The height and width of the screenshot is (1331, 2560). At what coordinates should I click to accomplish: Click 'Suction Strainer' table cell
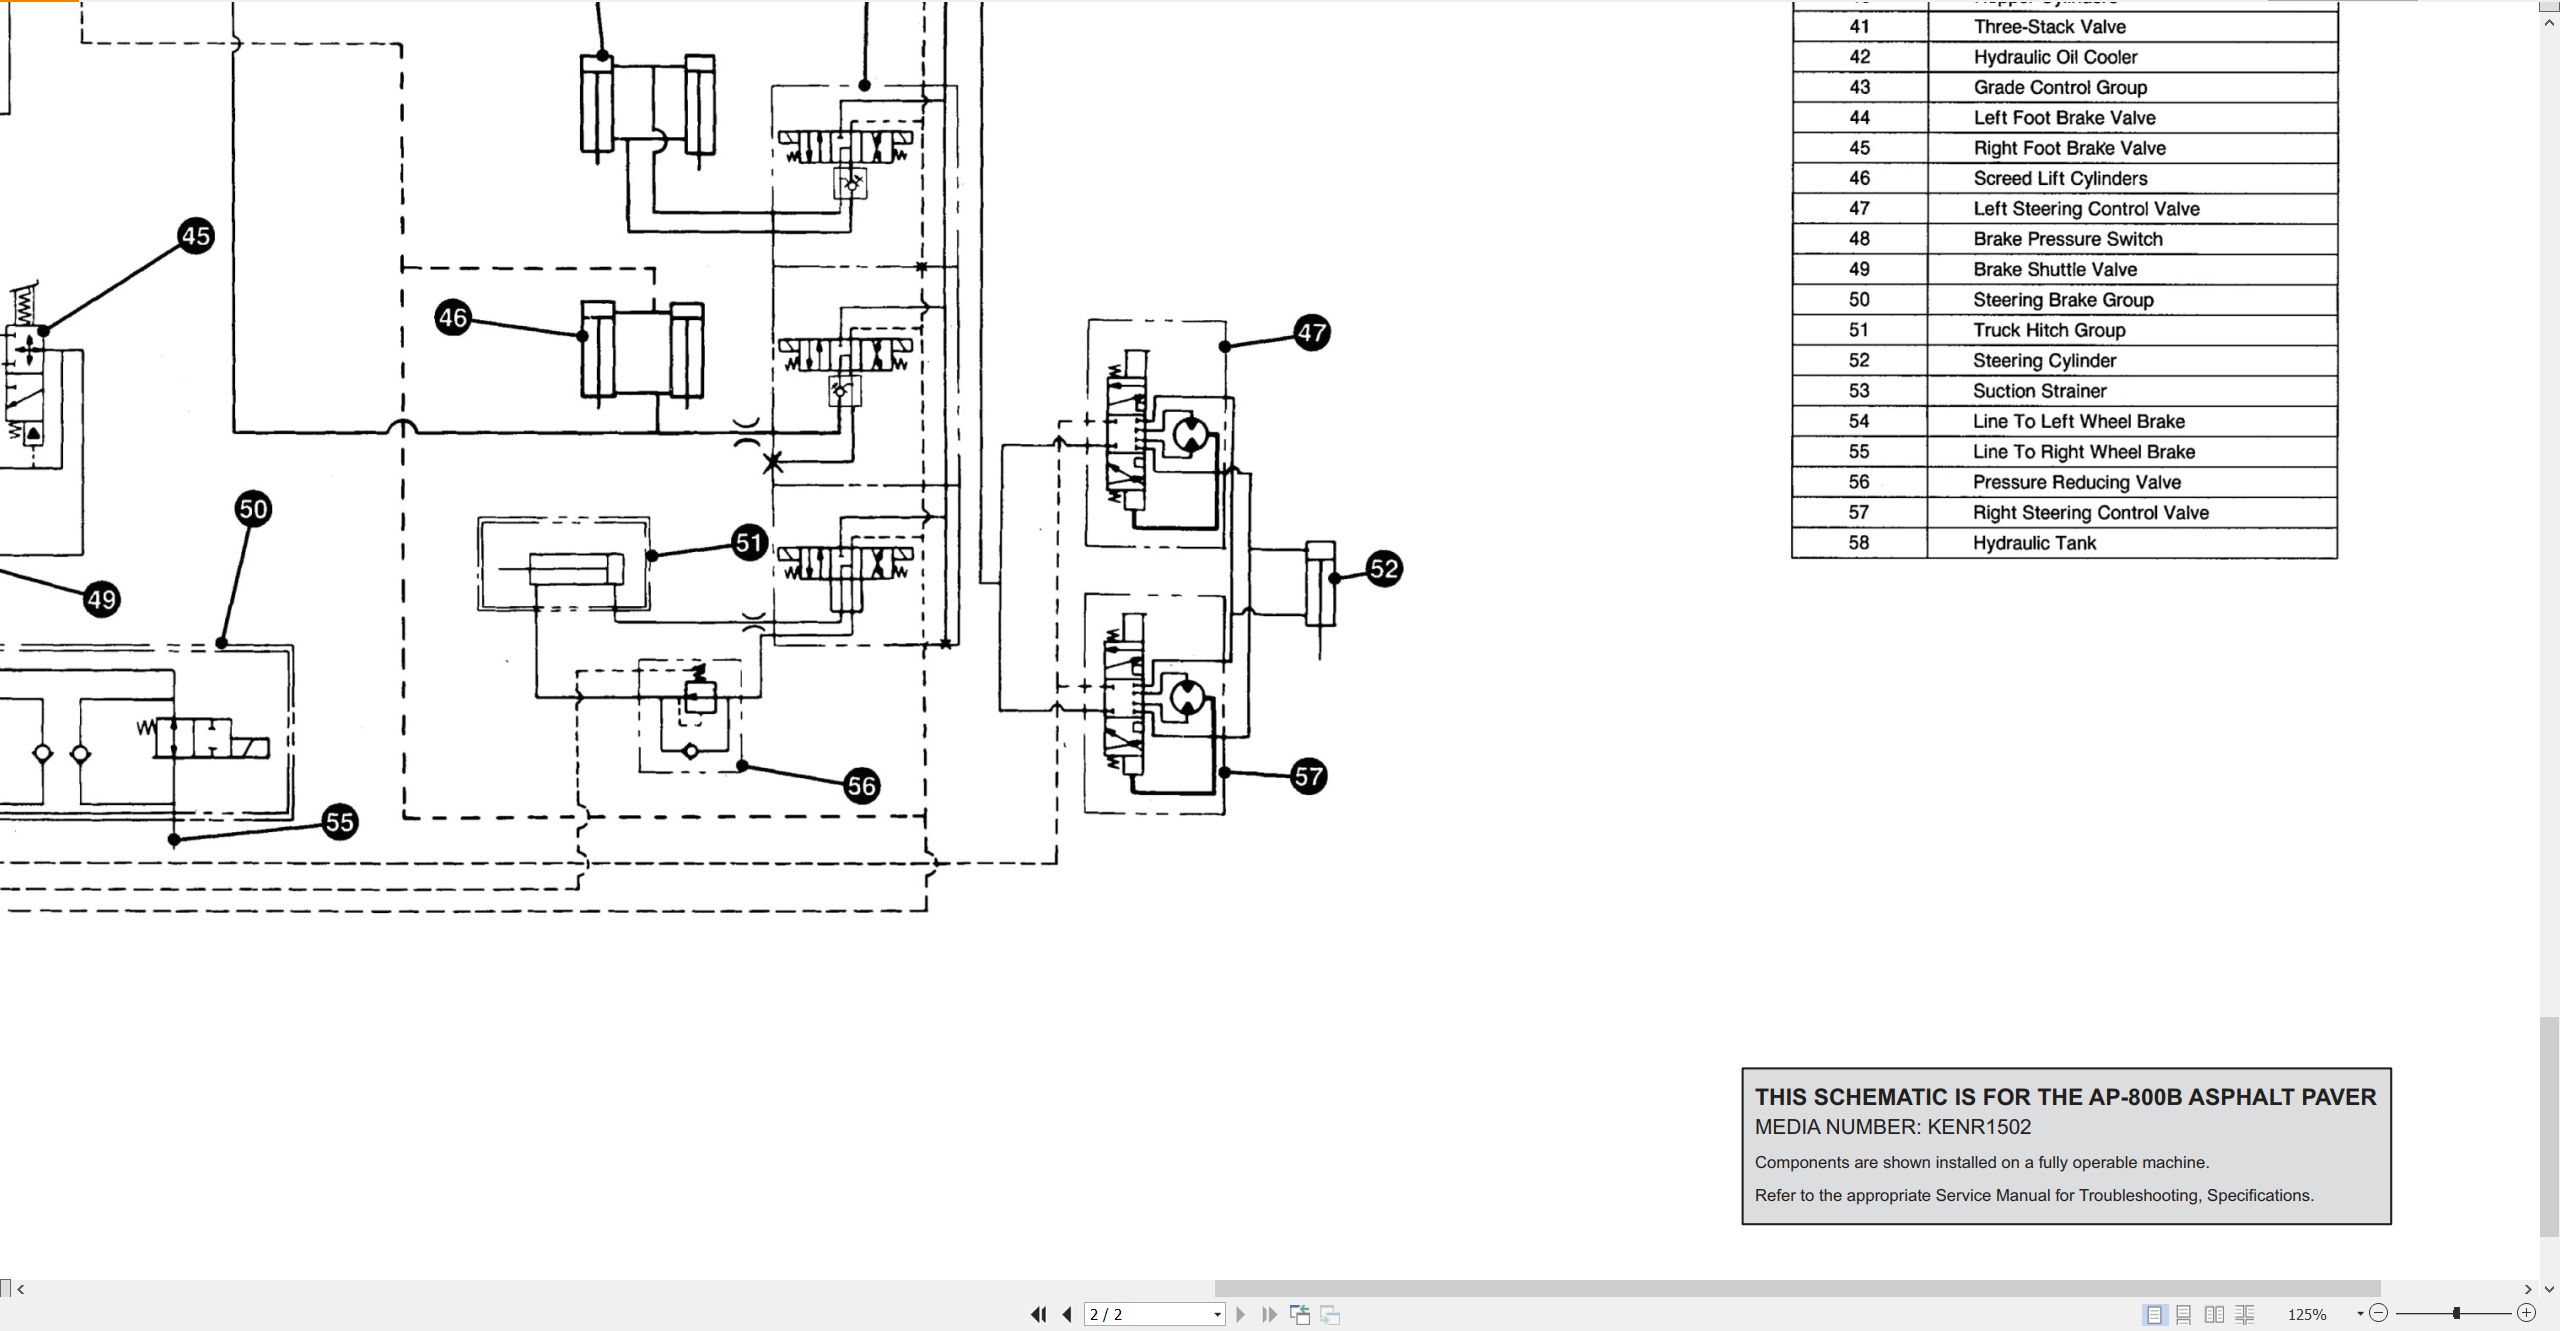click(2133, 391)
